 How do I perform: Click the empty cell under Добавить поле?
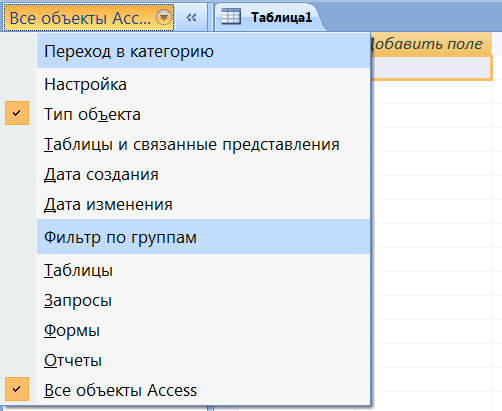(431, 68)
